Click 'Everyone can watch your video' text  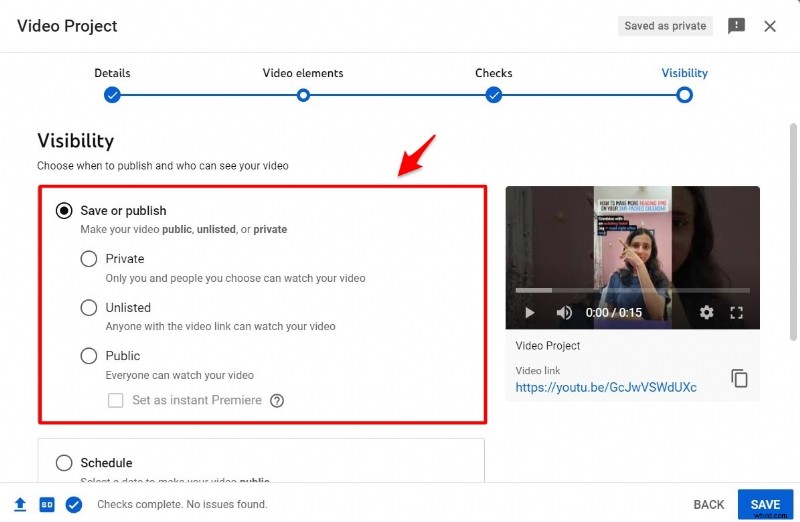click(x=180, y=375)
